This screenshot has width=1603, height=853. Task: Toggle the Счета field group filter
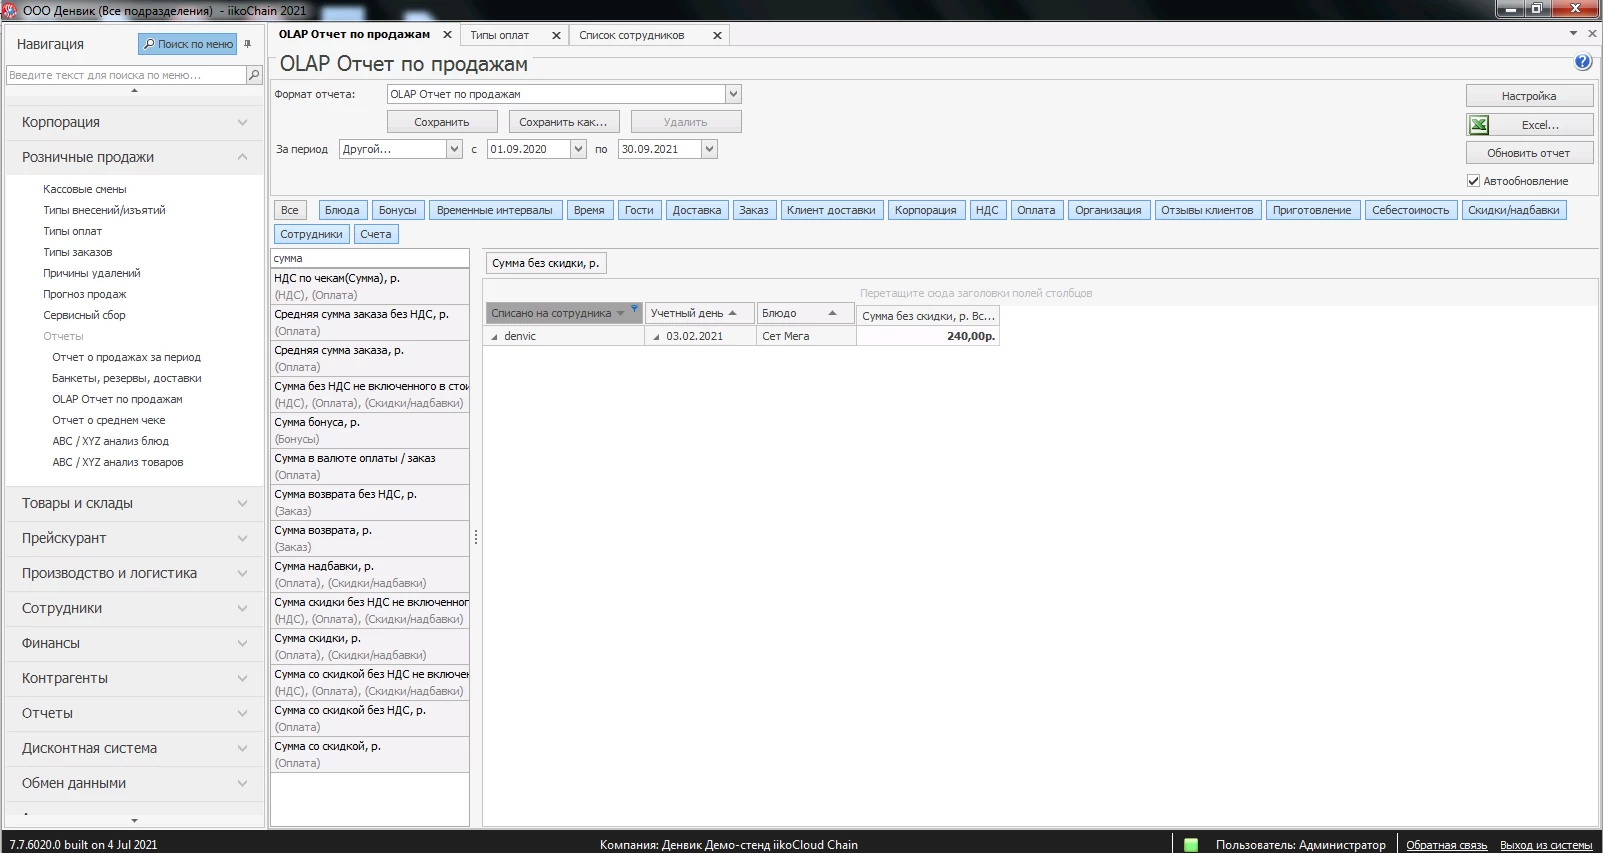pyautogui.click(x=376, y=234)
